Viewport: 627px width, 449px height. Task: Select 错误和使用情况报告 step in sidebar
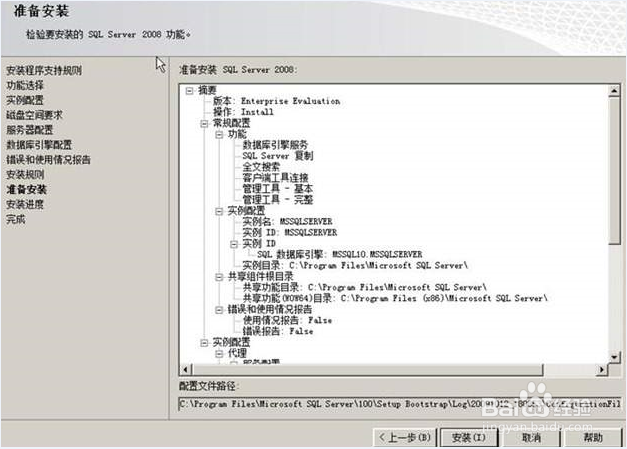point(48,160)
